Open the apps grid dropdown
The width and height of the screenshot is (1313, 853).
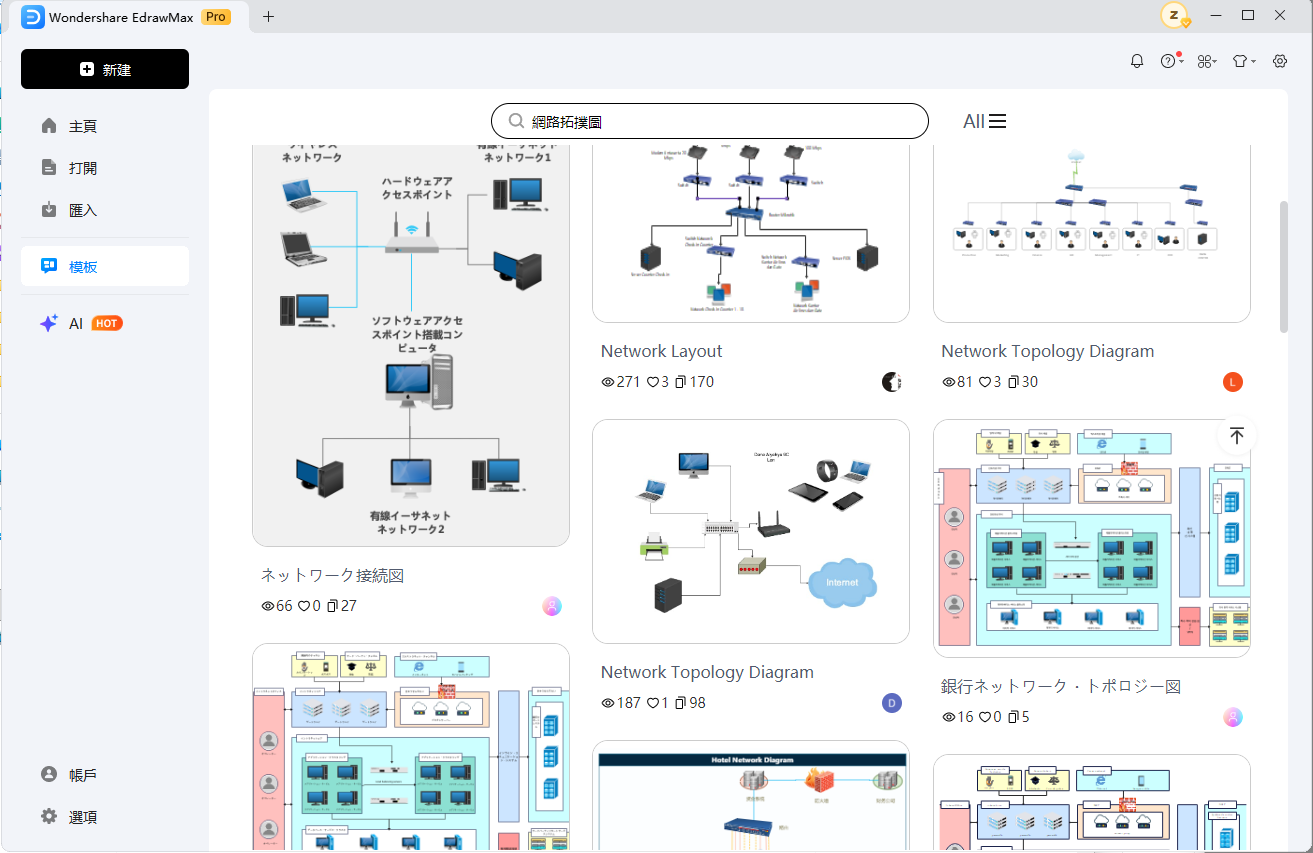click(x=1206, y=61)
